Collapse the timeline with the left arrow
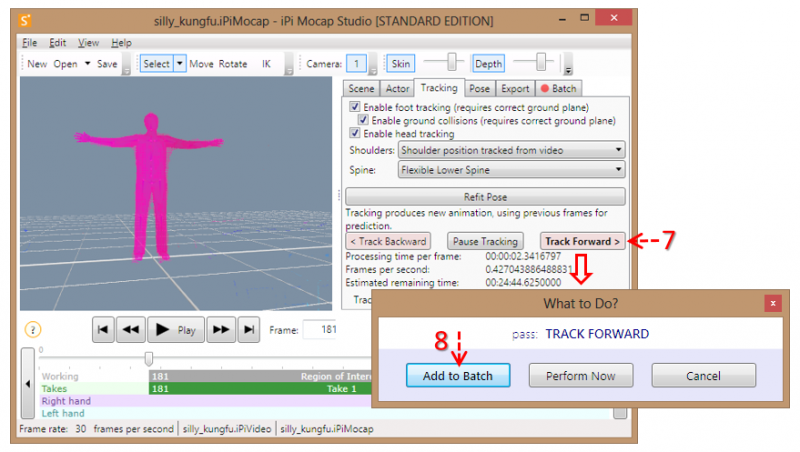800x452 pixels. point(28,383)
